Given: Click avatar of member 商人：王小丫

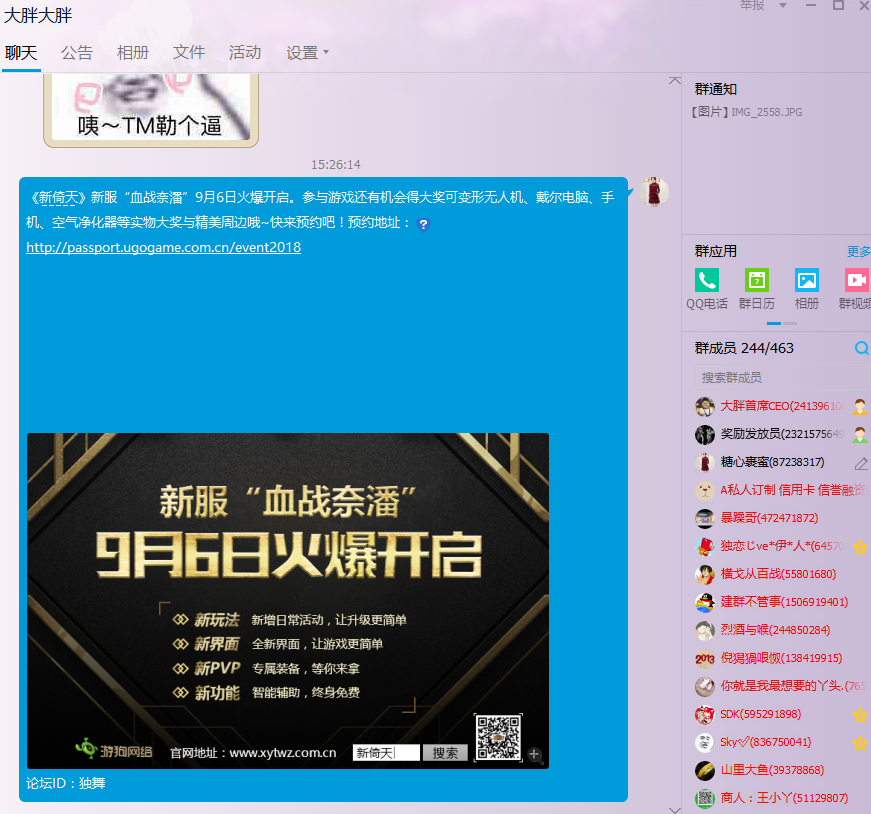Looking at the screenshot, I should point(705,798).
